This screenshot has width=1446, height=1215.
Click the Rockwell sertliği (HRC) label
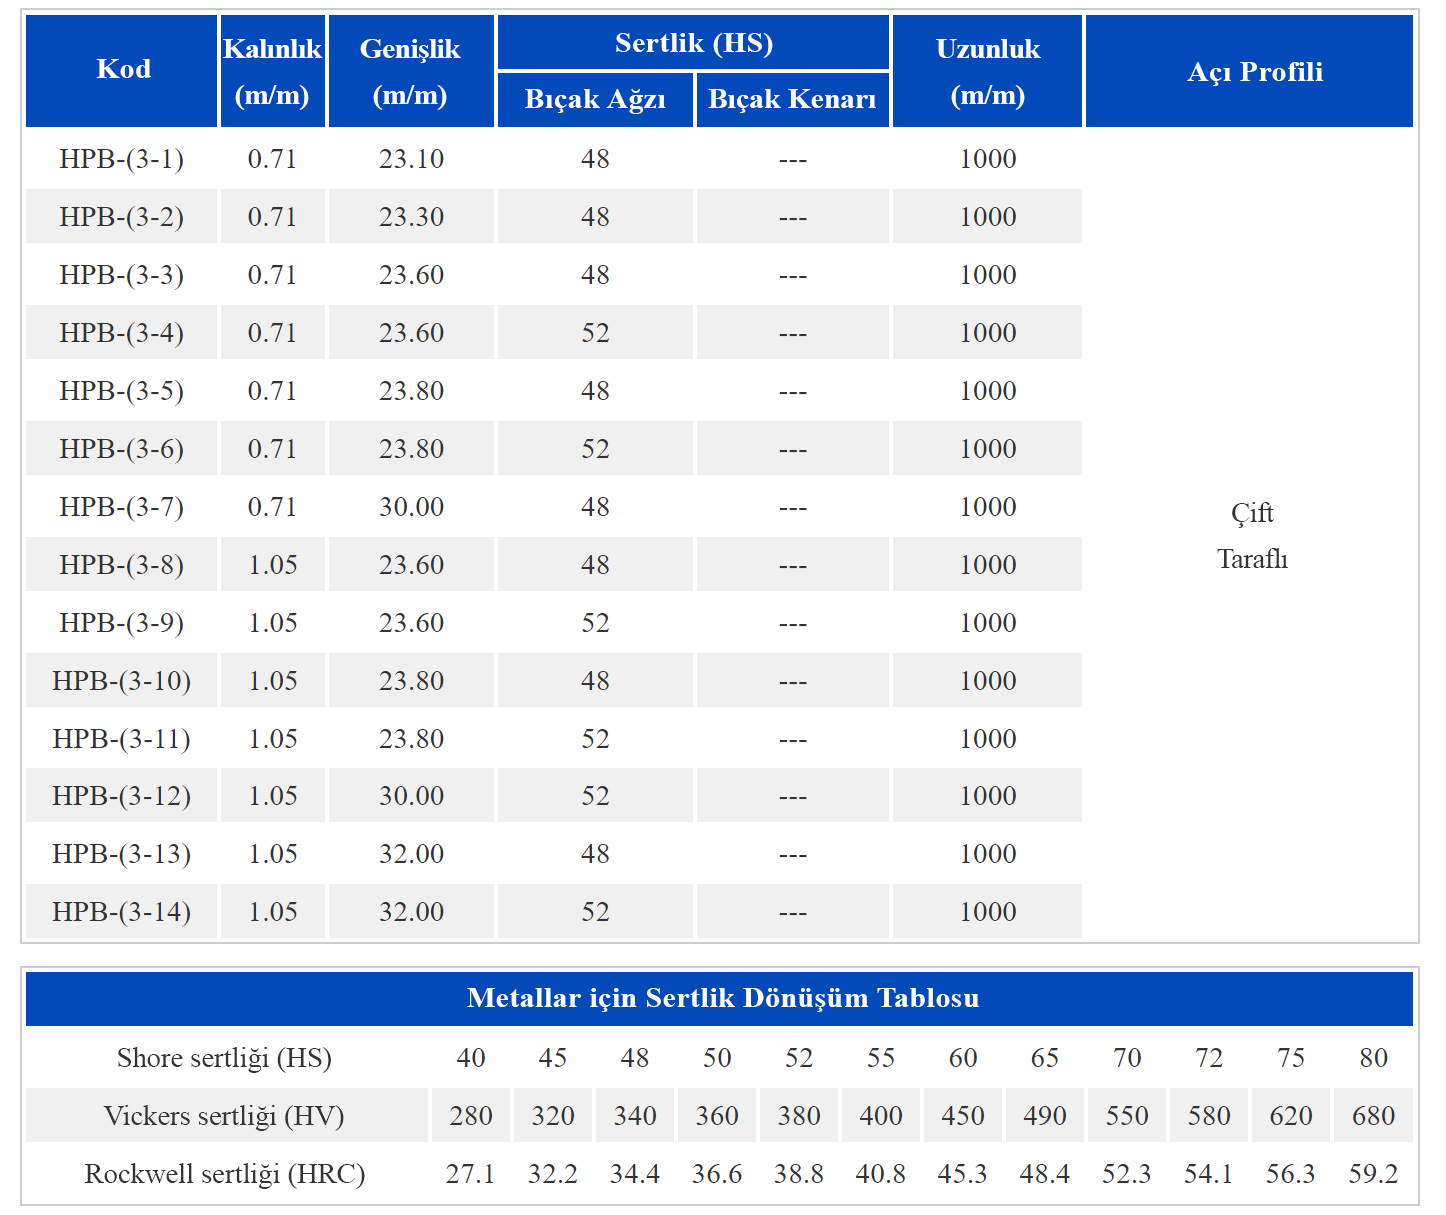(x=225, y=1174)
